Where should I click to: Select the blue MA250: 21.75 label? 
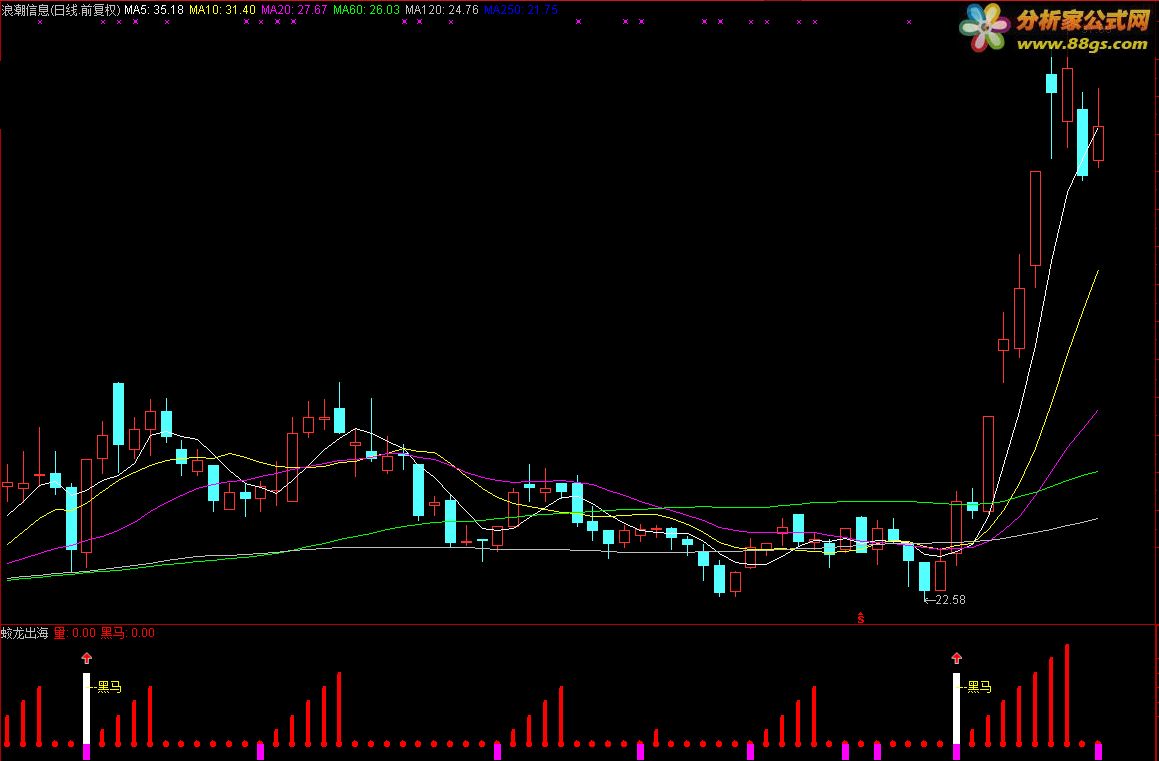point(521,10)
